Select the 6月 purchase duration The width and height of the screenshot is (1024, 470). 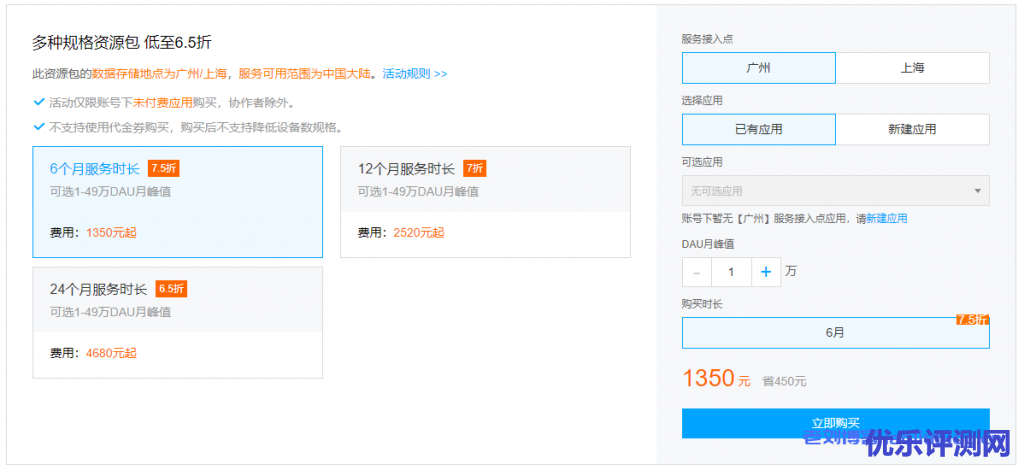point(835,333)
